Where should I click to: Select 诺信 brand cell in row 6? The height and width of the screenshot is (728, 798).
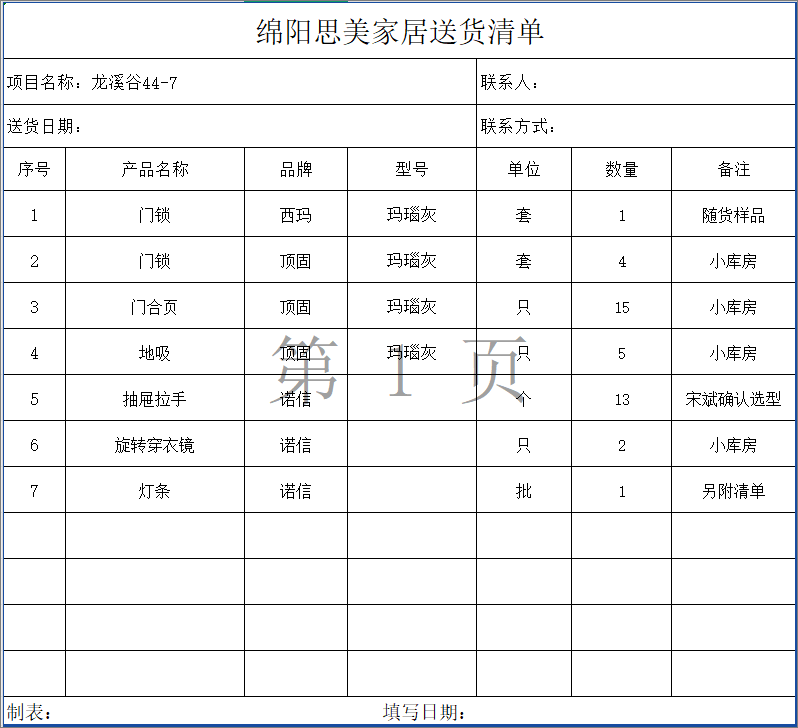[x=296, y=444]
